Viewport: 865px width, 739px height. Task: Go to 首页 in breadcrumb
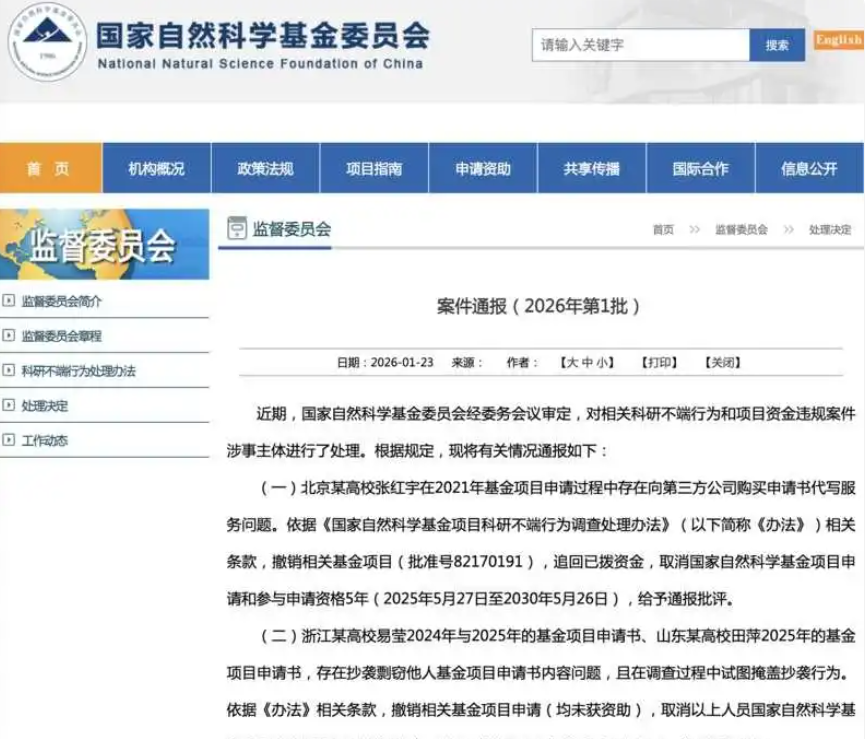pos(663,229)
